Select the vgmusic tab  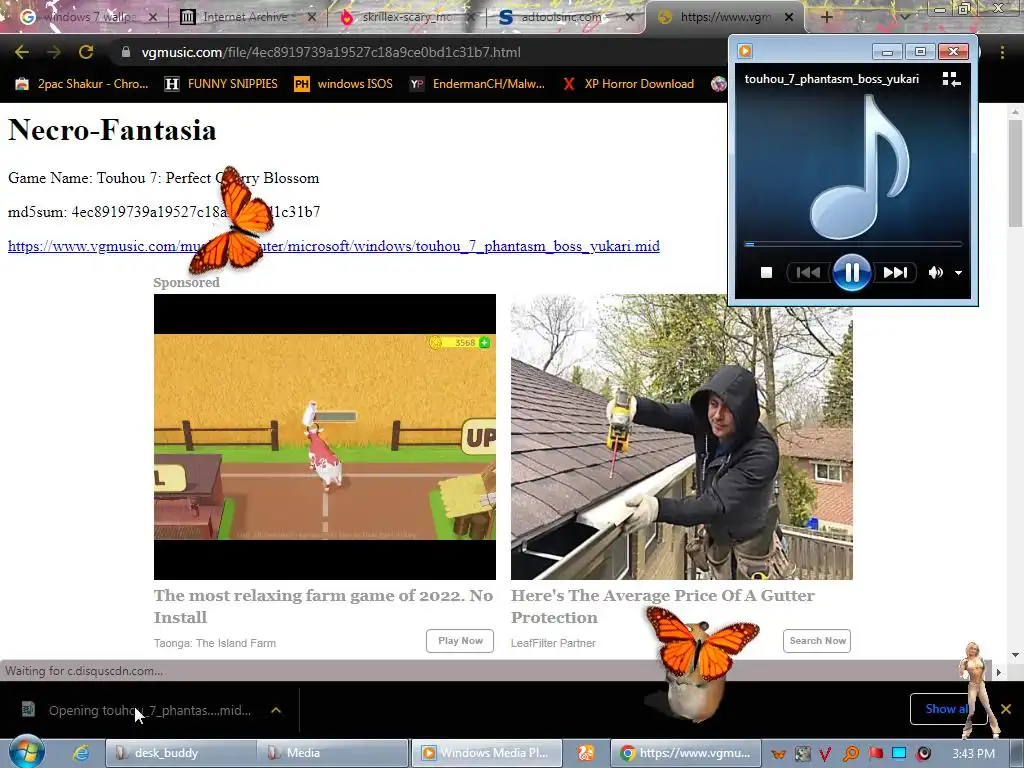tap(725, 17)
